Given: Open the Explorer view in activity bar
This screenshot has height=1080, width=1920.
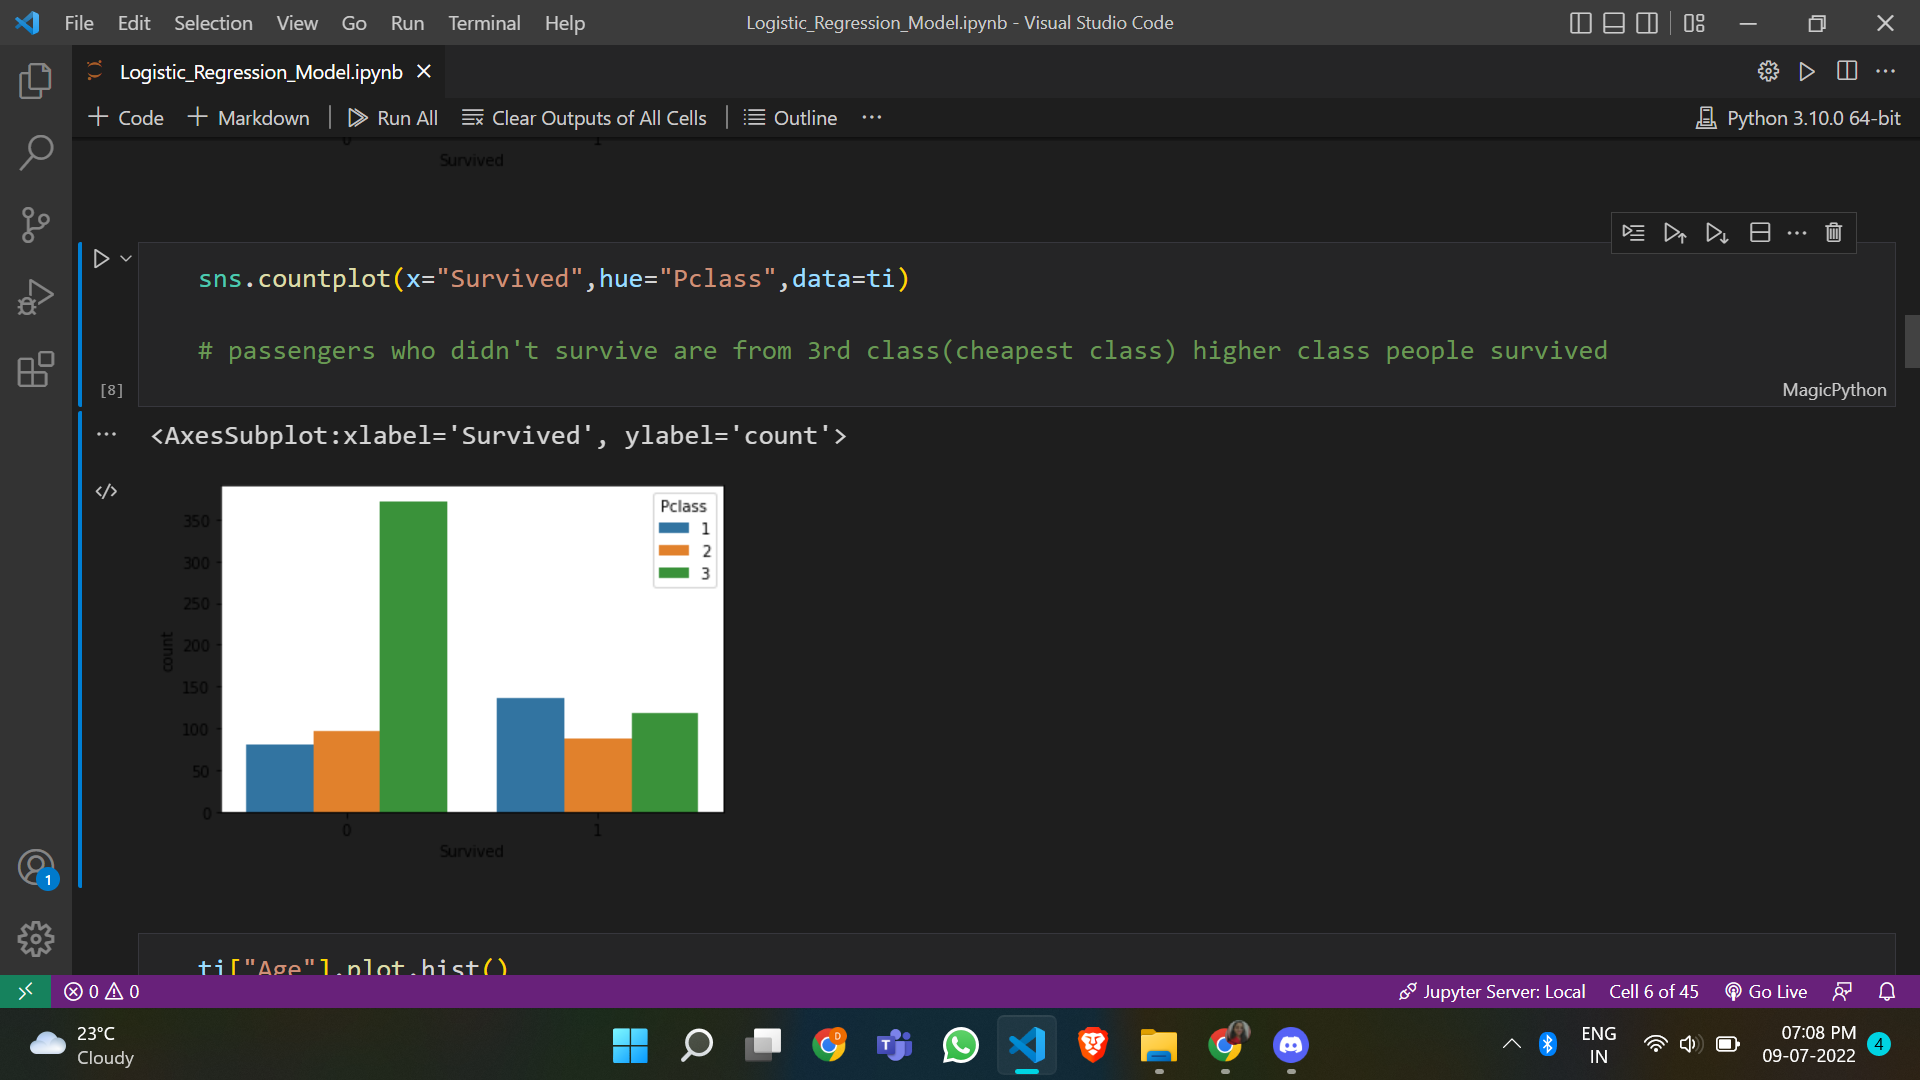Looking at the screenshot, I should pos(36,81).
